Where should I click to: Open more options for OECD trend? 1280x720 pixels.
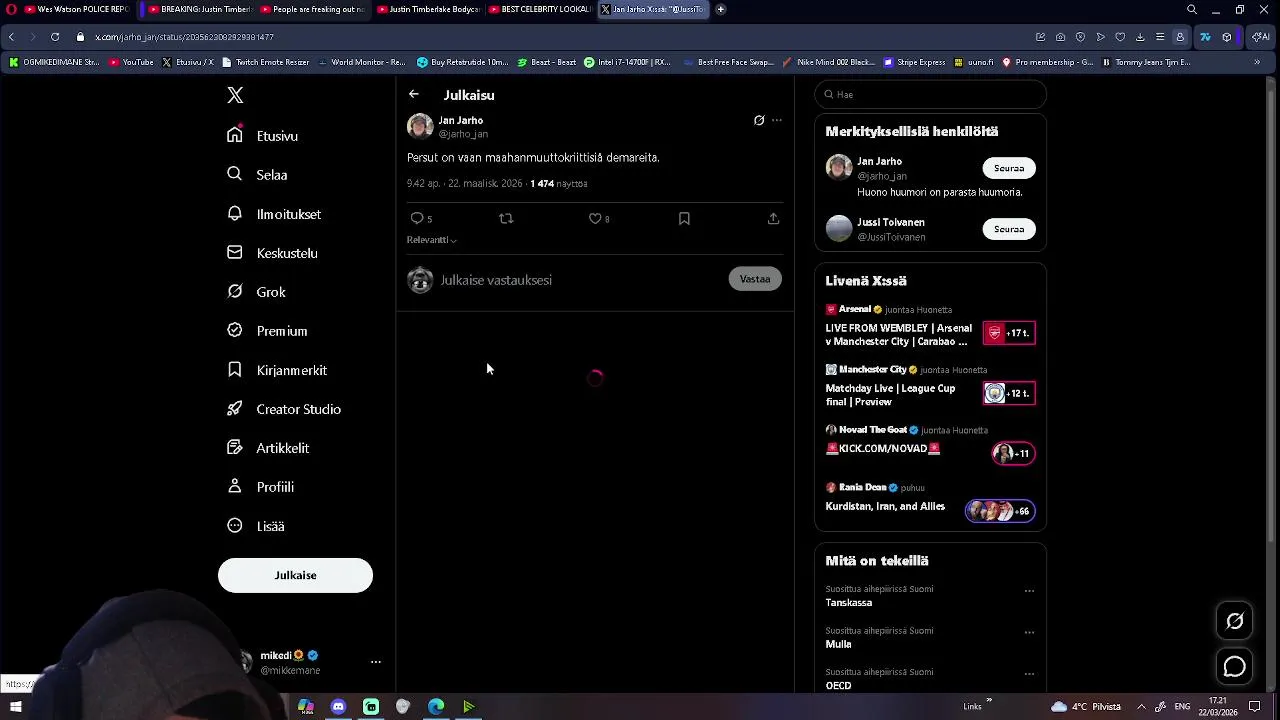(1029, 673)
